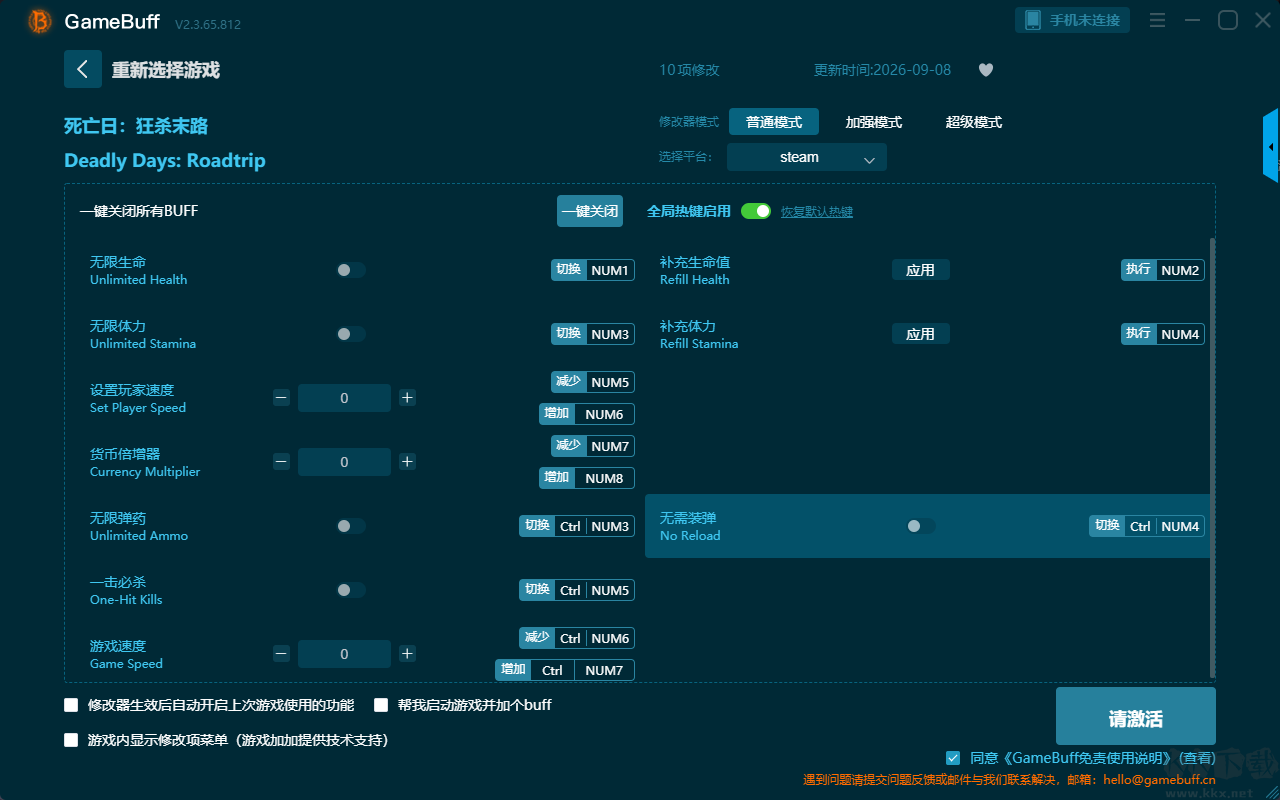Switch to 超级模式 mode tab

[x=974, y=122]
